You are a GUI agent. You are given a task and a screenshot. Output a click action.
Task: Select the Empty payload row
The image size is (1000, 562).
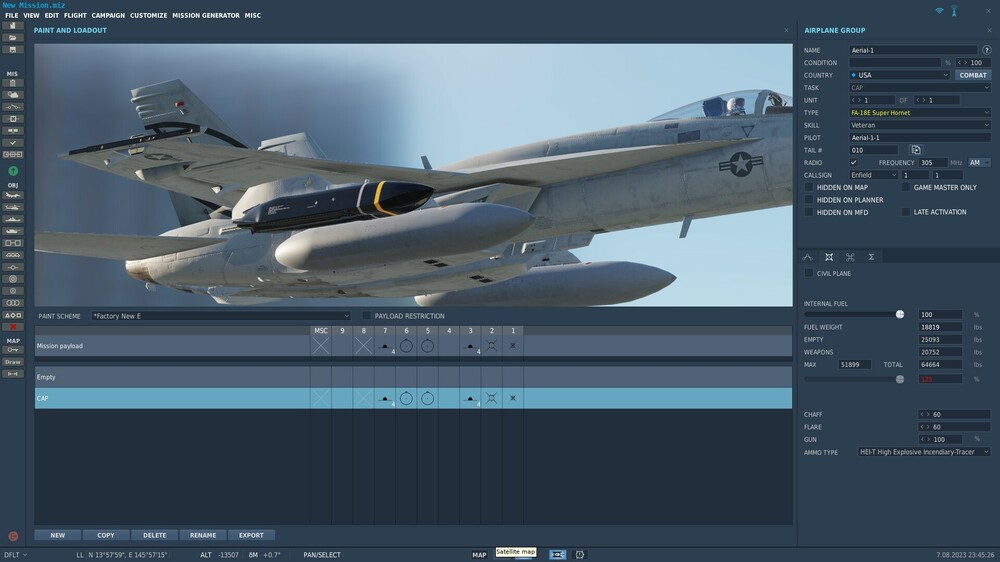click(x=413, y=377)
